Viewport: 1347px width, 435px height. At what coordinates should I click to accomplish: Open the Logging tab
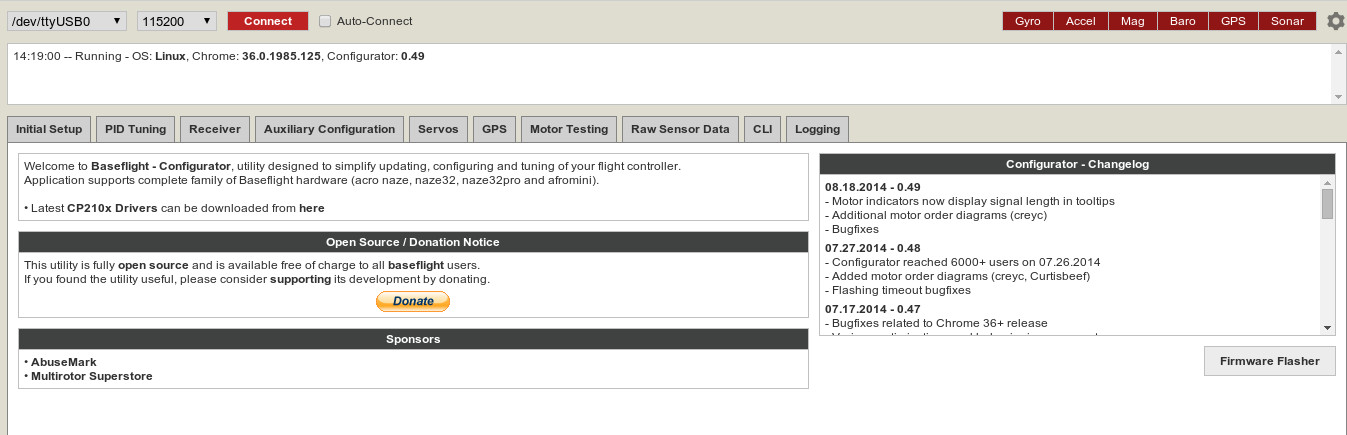pyautogui.click(x=817, y=129)
